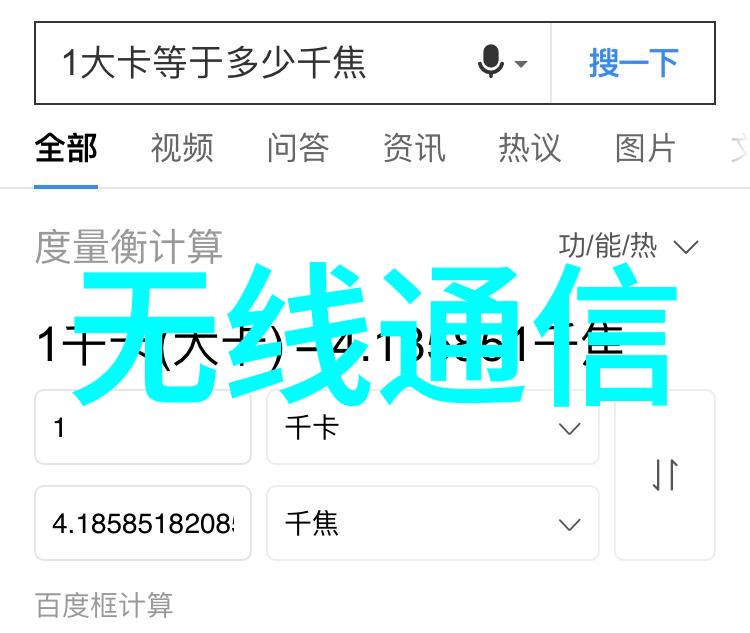Switch to the 图片 tab
This screenshot has height=633, width=750.
coord(646,148)
